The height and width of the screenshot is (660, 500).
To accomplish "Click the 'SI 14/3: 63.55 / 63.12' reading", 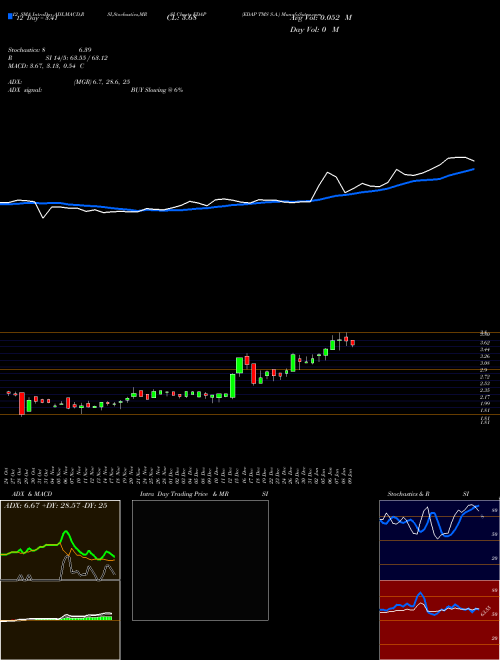I will pos(77,58).
